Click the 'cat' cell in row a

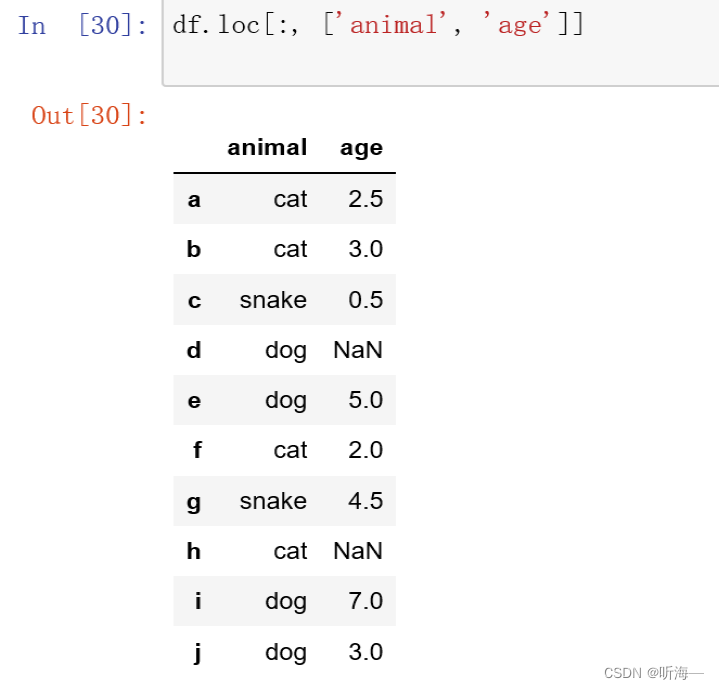(x=290, y=199)
